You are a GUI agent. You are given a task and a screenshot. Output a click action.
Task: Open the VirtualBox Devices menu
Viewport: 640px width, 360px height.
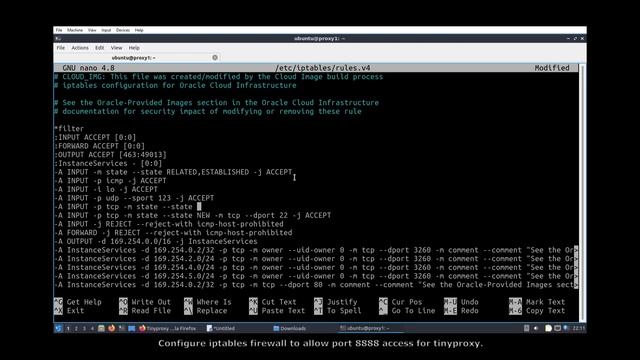pyautogui.click(x=123, y=30)
